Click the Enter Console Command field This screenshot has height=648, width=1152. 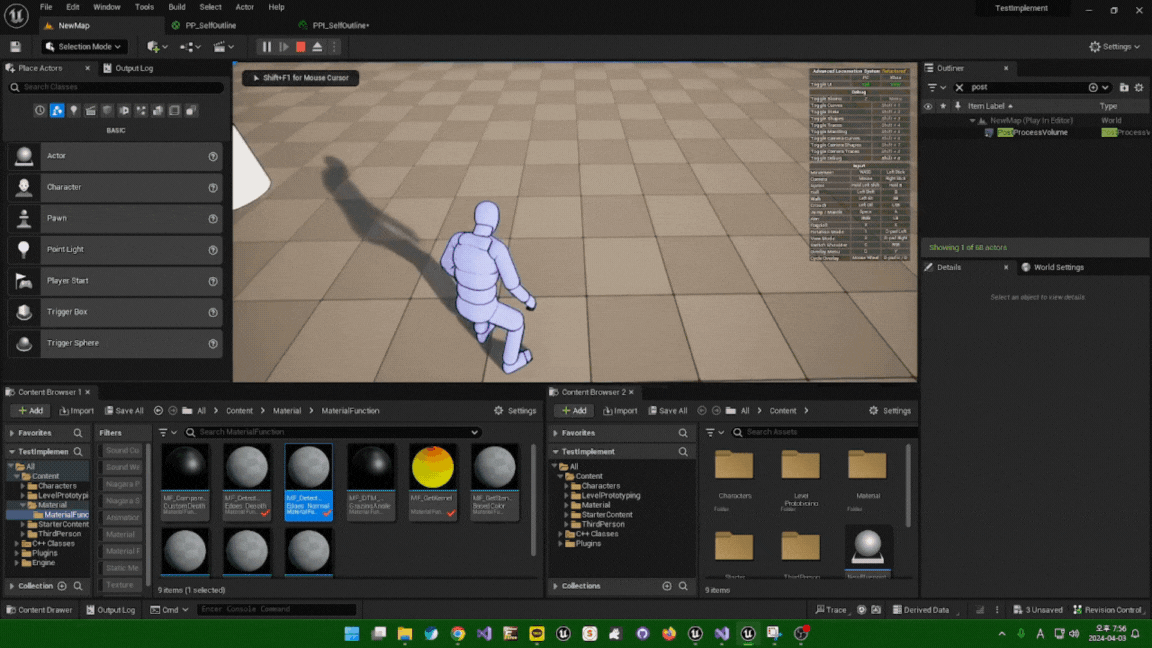tap(276, 610)
